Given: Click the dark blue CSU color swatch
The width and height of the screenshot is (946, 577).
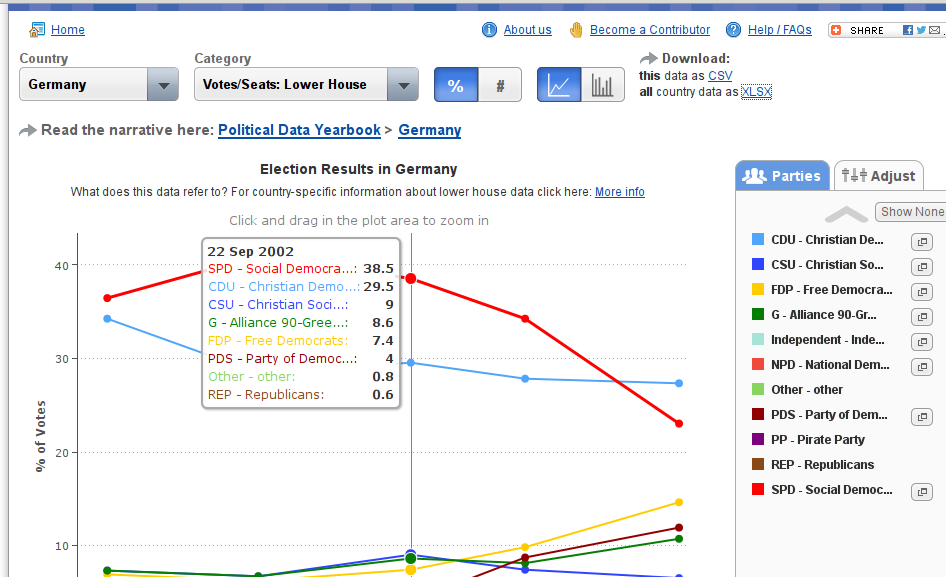Looking at the screenshot, I should point(758,264).
